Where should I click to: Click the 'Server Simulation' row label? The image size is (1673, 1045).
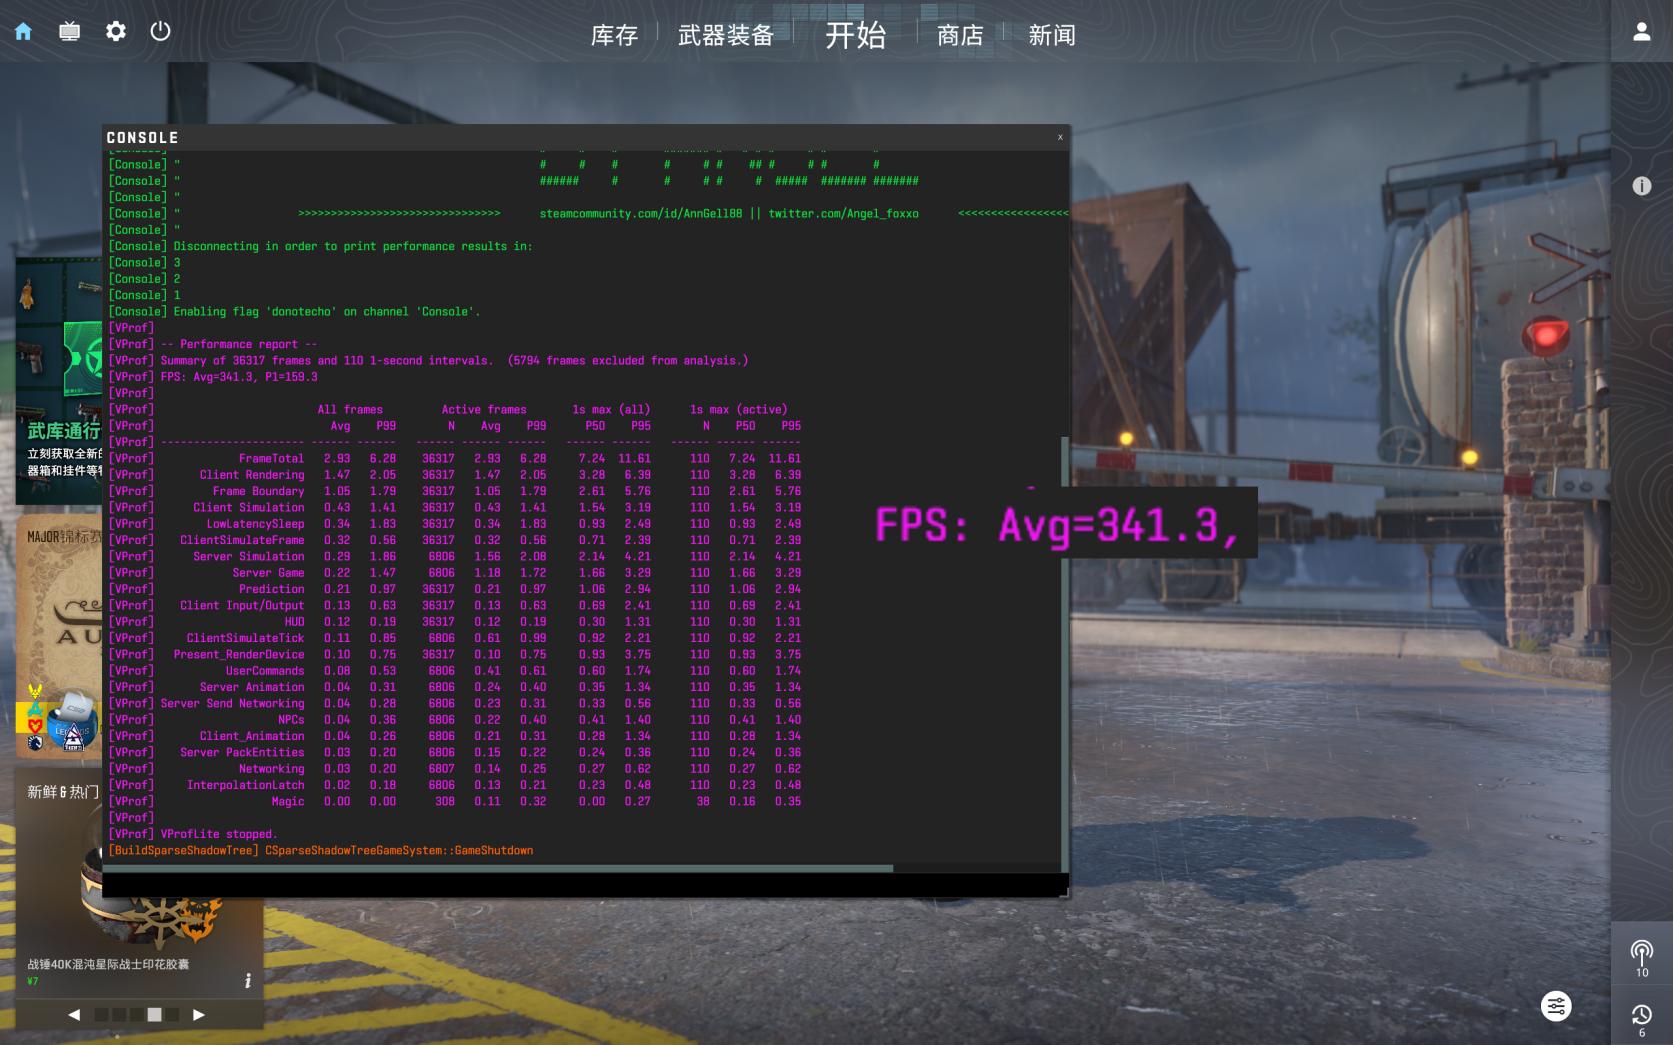click(249, 557)
